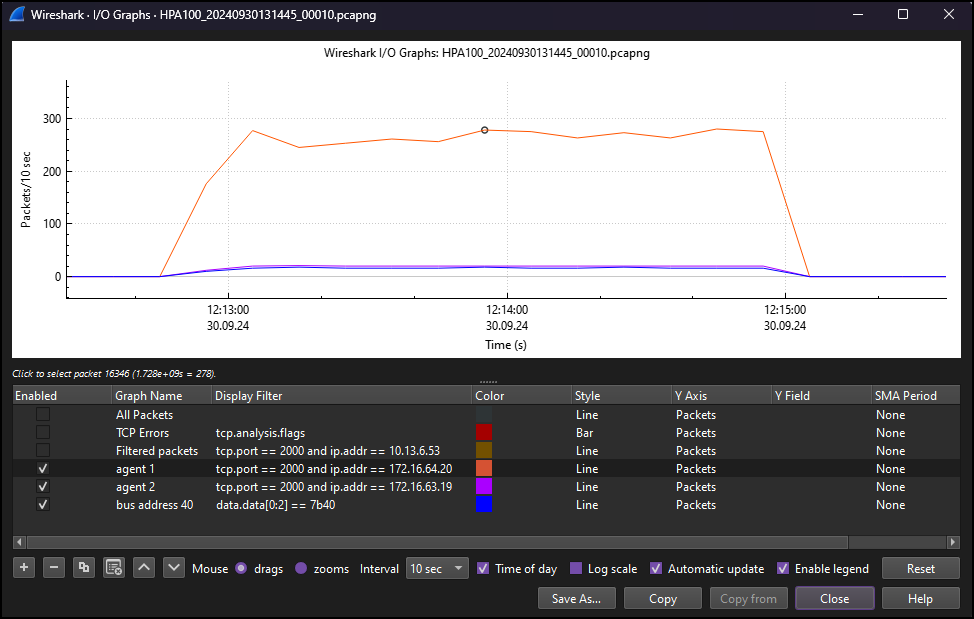Open SMA Period None for bus address 40

click(916, 505)
